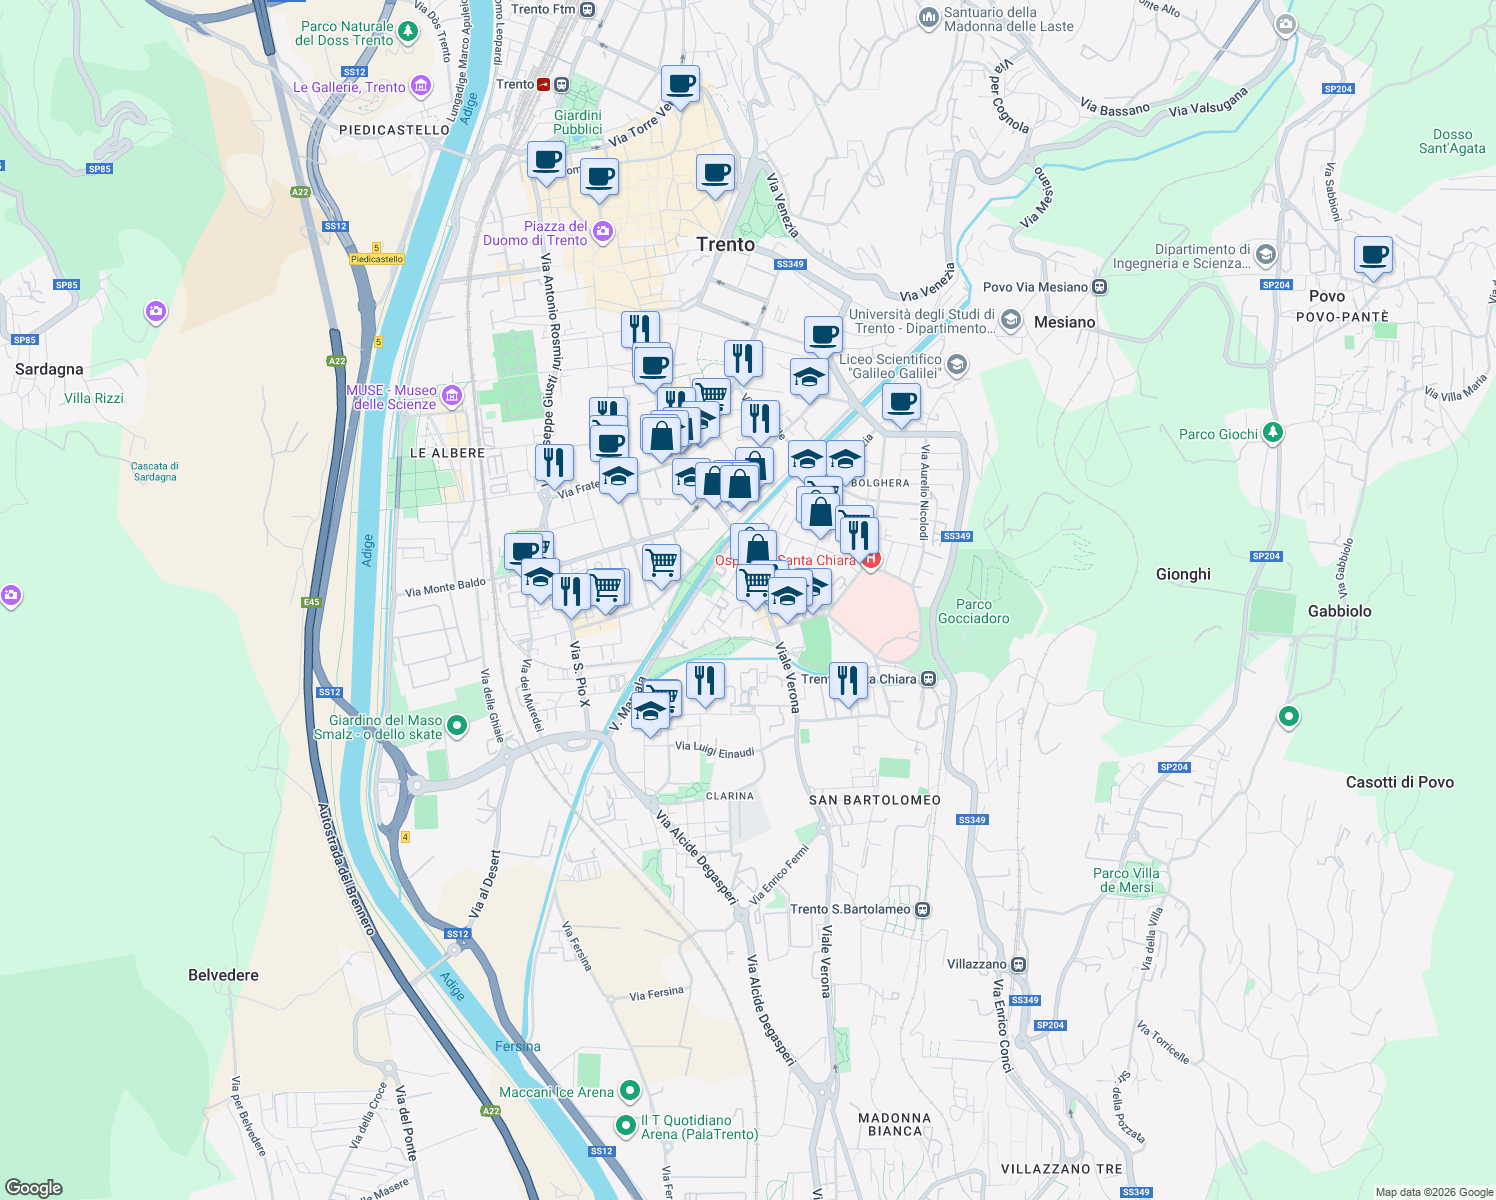Screen dimensions: 1496x1200
Task: Select the tree icon at Parco Giochi
Action: [1273, 433]
